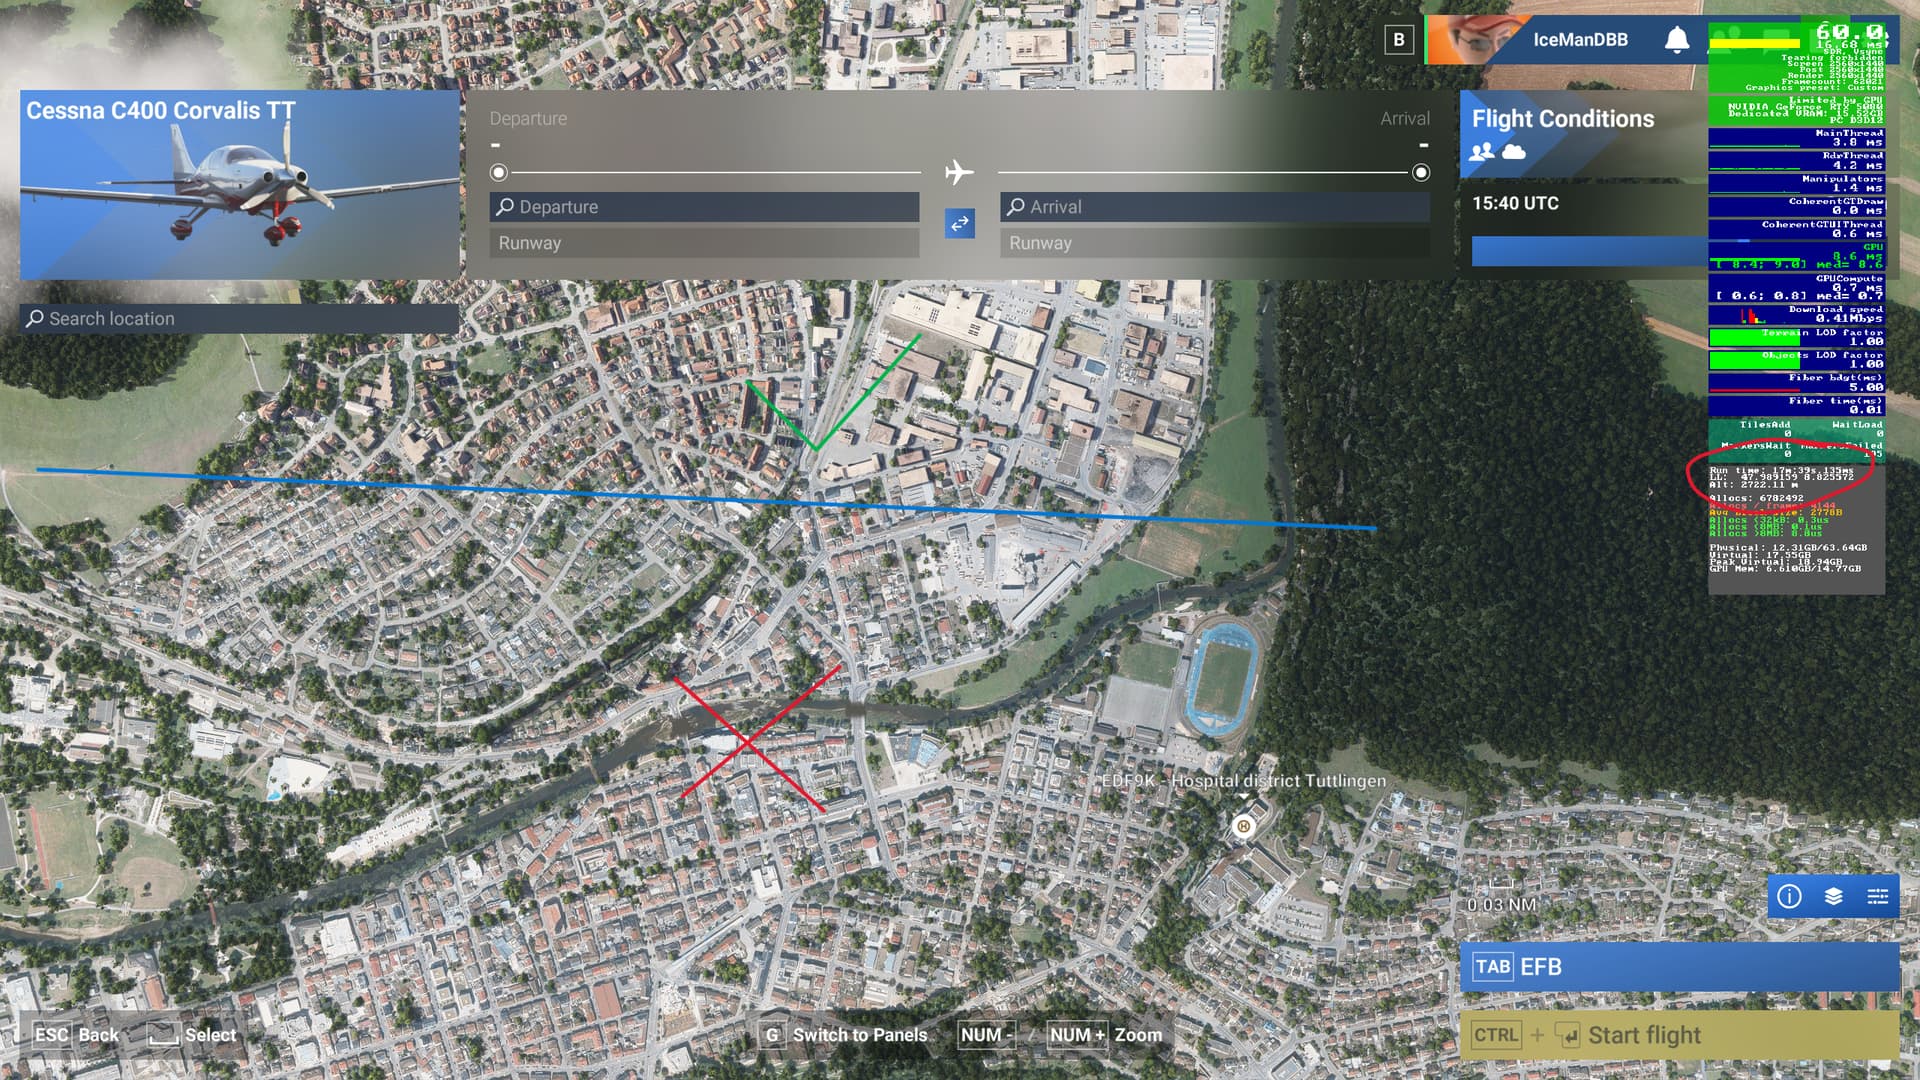Click the time of day slider bar
Image resolution: width=1920 pixels, height=1080 pixels.
click(x=1590, y=251)
